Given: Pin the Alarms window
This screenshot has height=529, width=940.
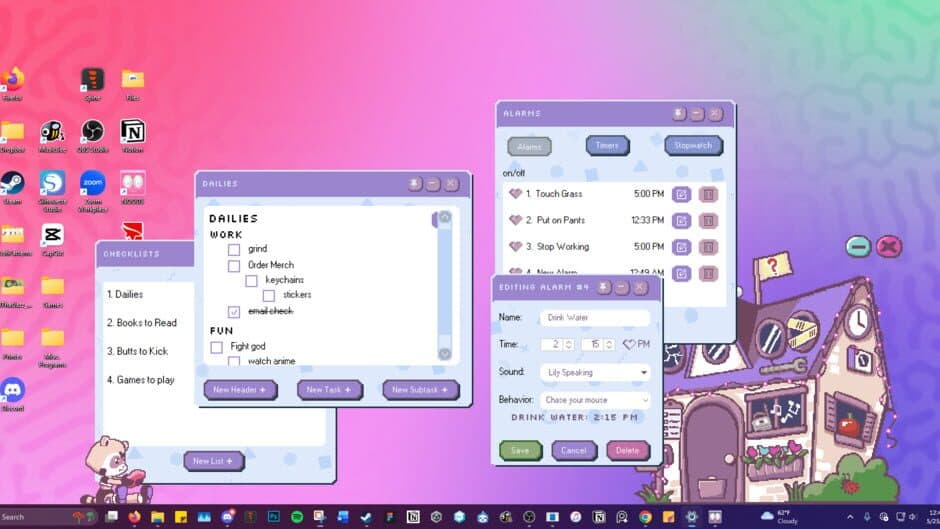Looking at the screenshot, I should (679, 113).
